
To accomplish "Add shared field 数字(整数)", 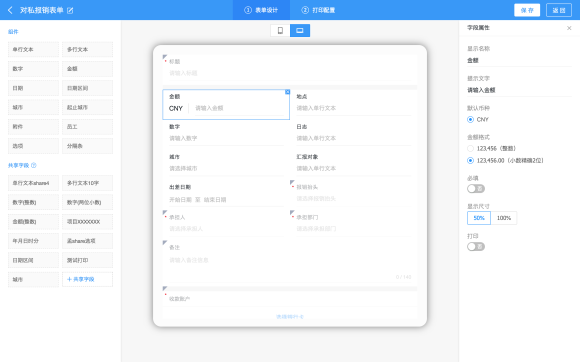I will [33, 202].
